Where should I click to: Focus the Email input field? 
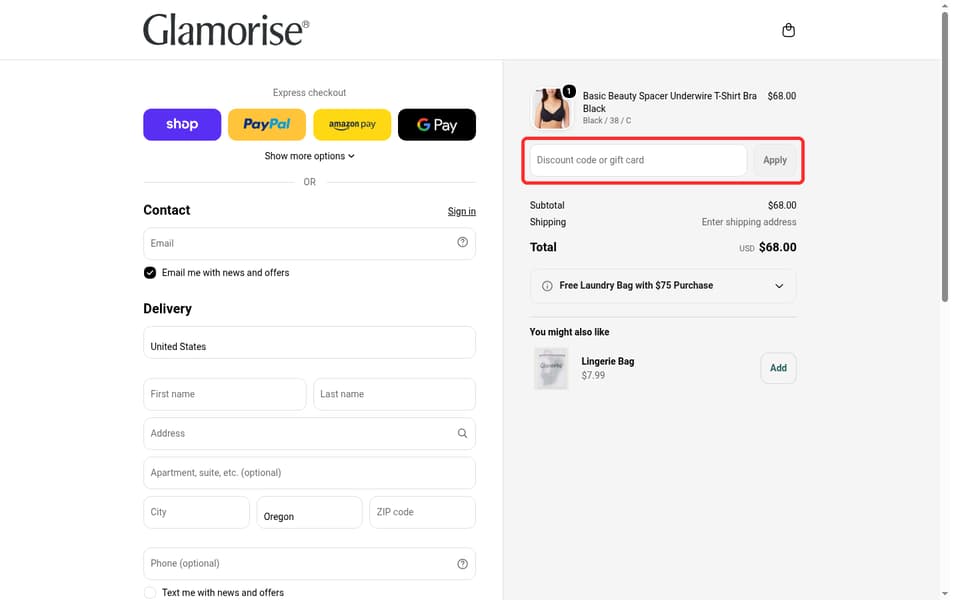(x=309, y=243)
